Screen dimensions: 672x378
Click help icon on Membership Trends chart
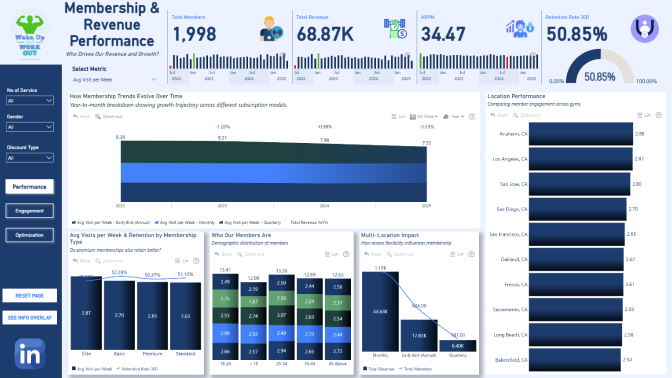click(x=472, y=117)
